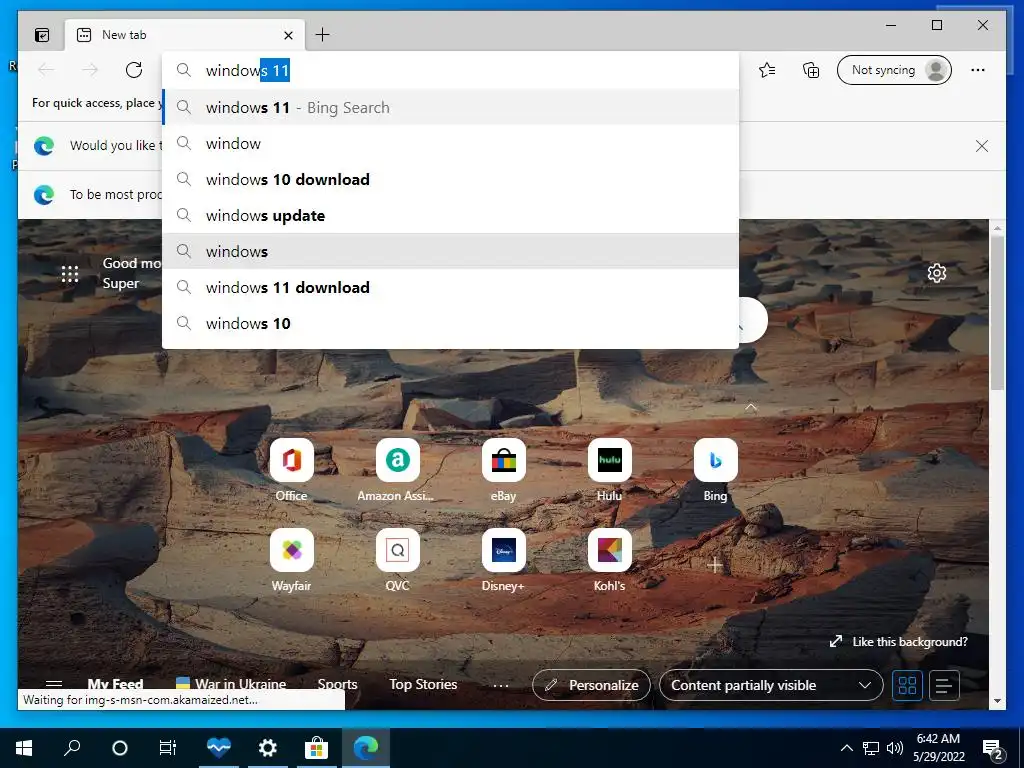Open Cortana circle on taskbar
Image resolution: width=1024 pixels, height=768 pixels.
click(120, 748)
